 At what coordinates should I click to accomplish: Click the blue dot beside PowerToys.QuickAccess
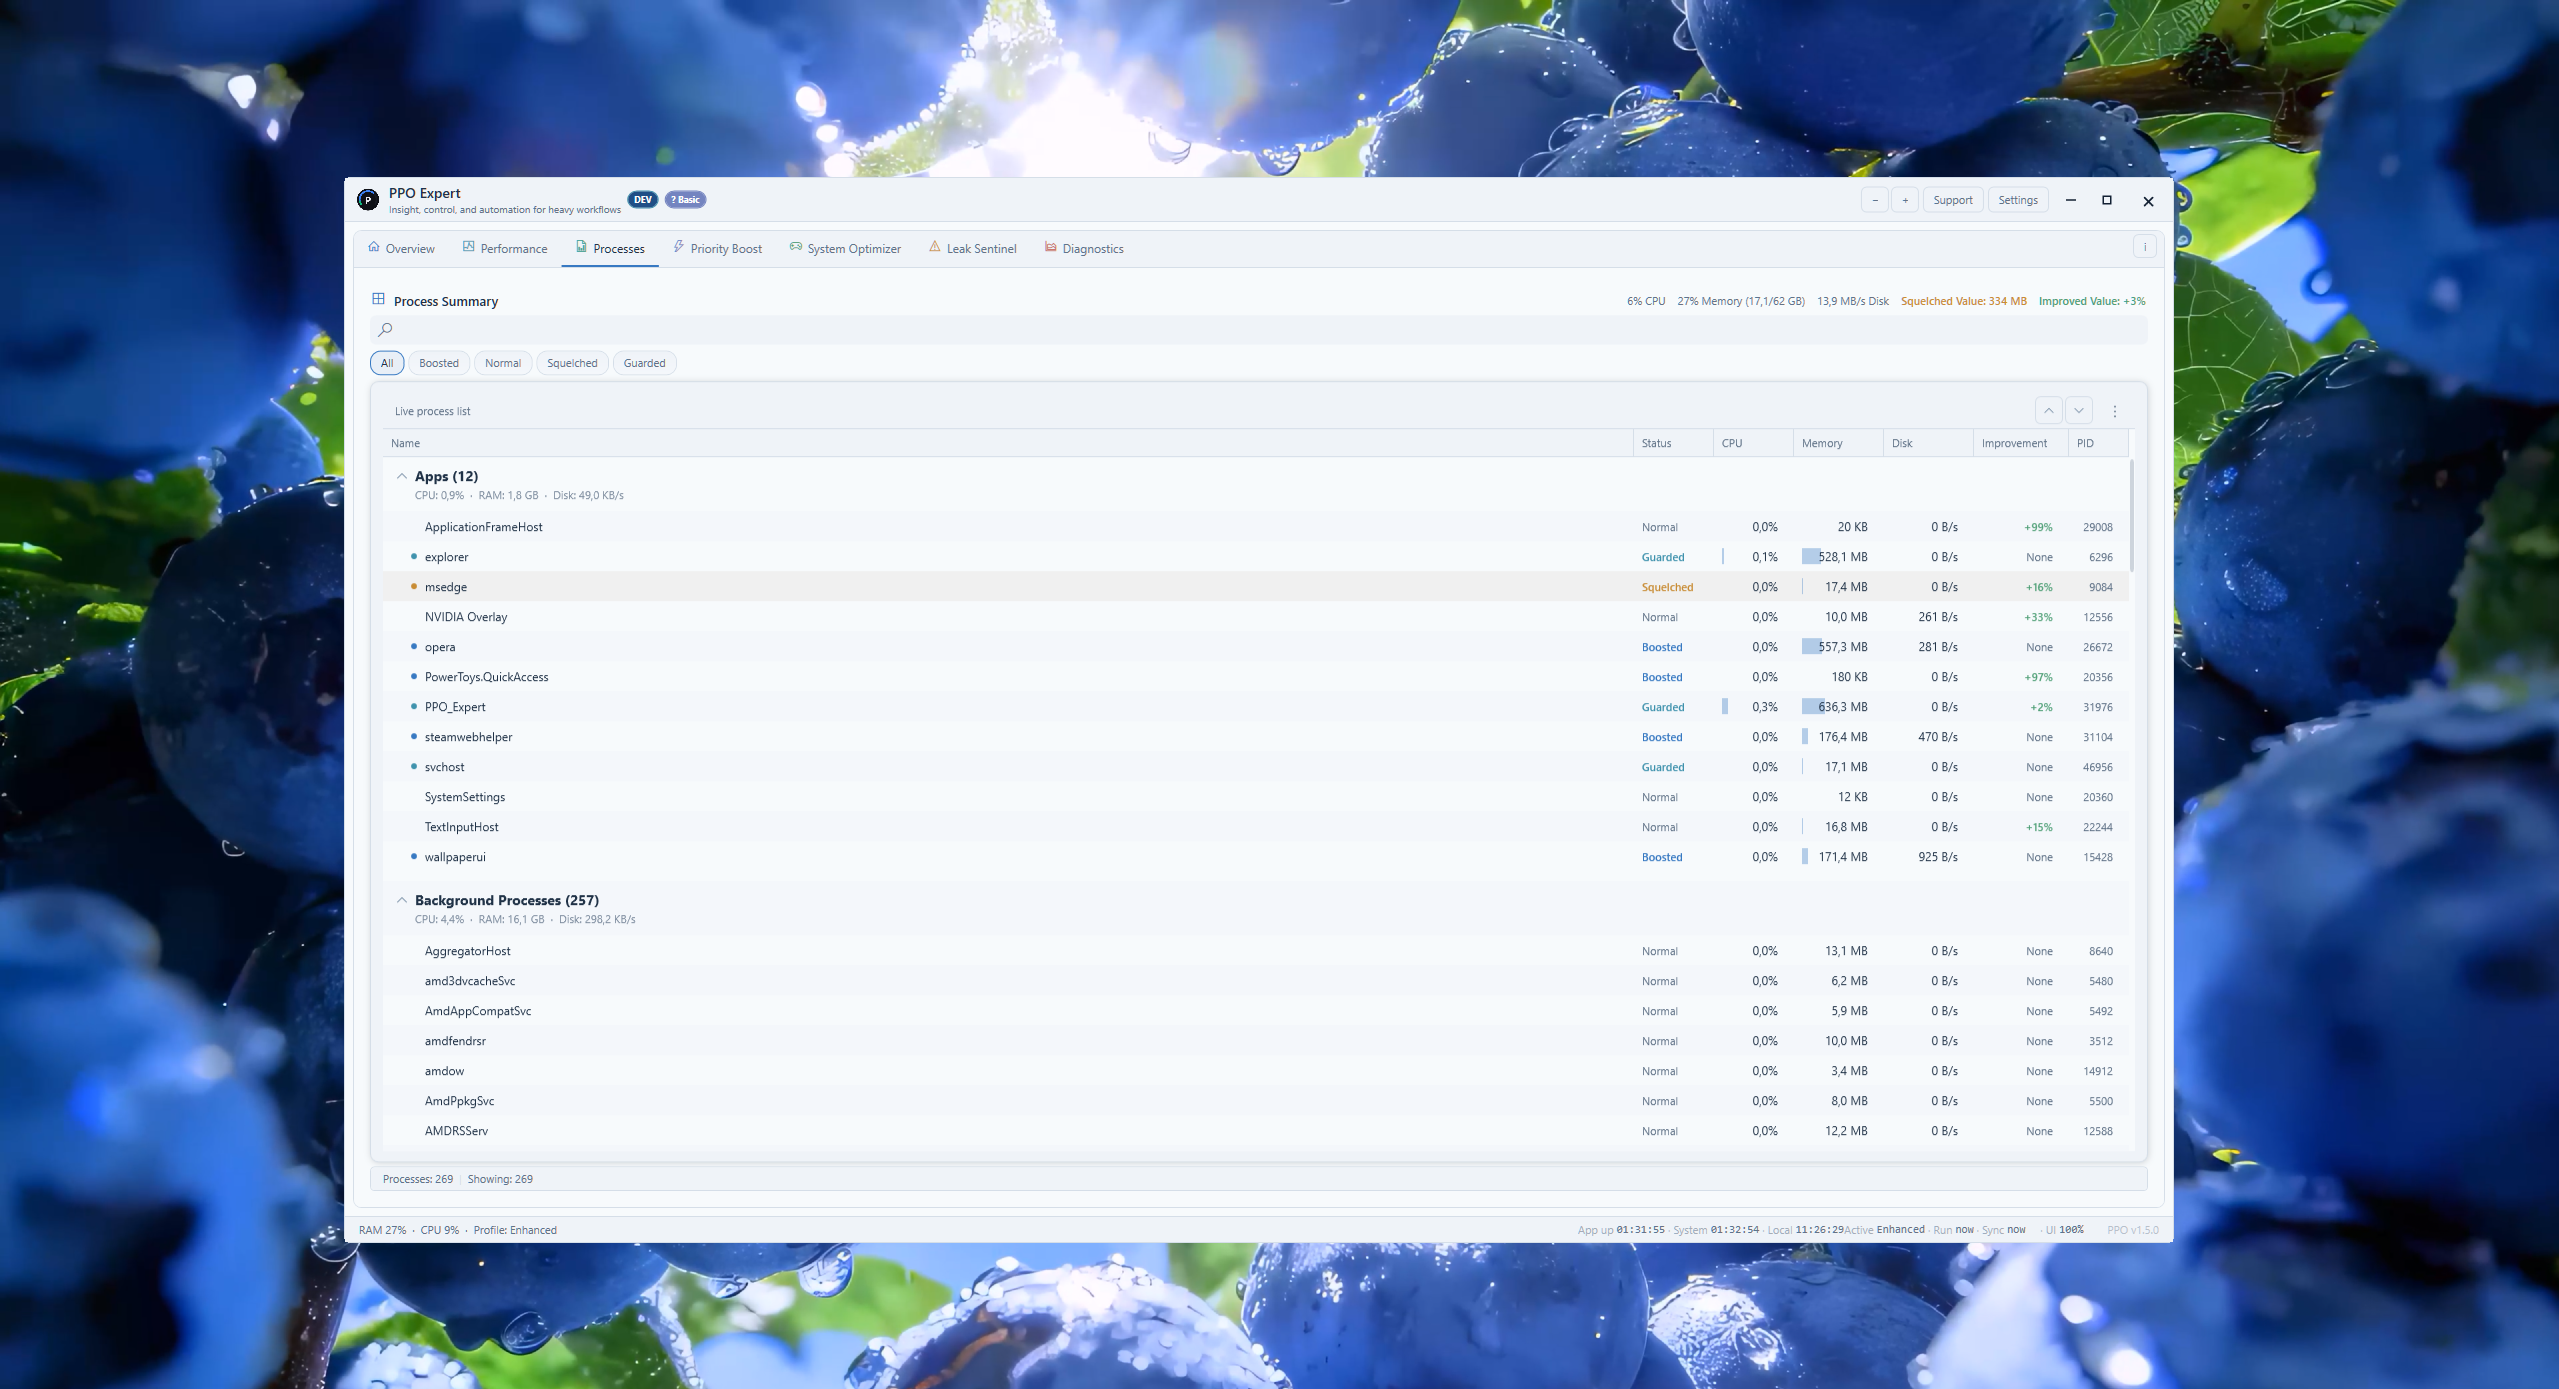[413, 677]
